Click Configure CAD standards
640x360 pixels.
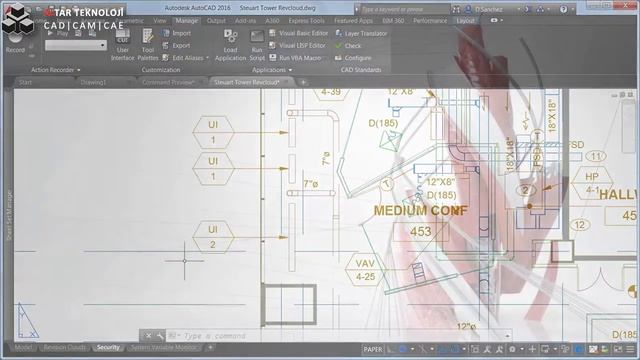pyautogui.click(x=353, y=58)
